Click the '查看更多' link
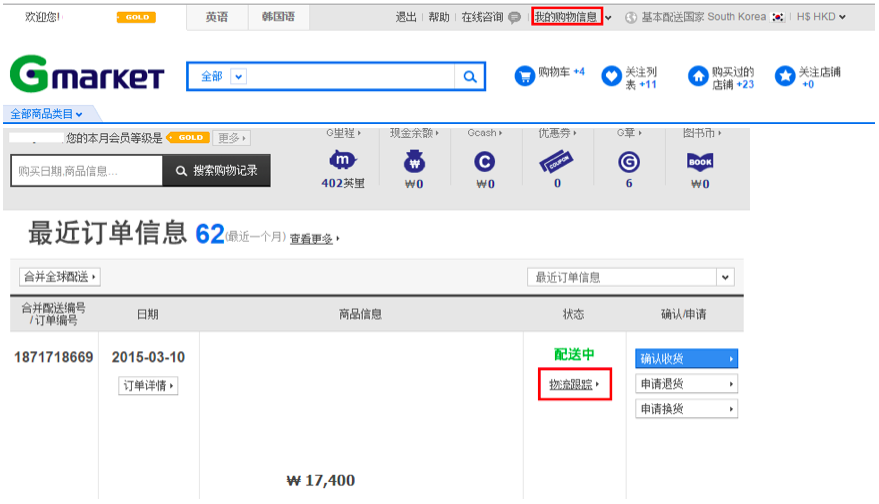The image size is (879, 504). (313, 239)
